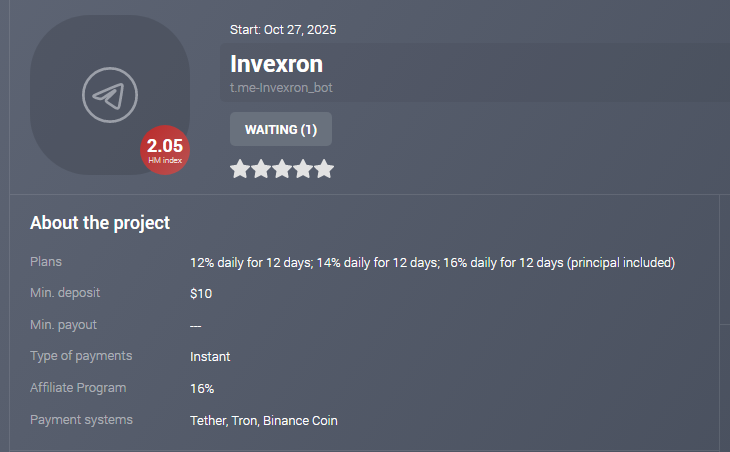Click the first rating star
The height and width of the screenshot is (452, 730).
coord(240,169)
